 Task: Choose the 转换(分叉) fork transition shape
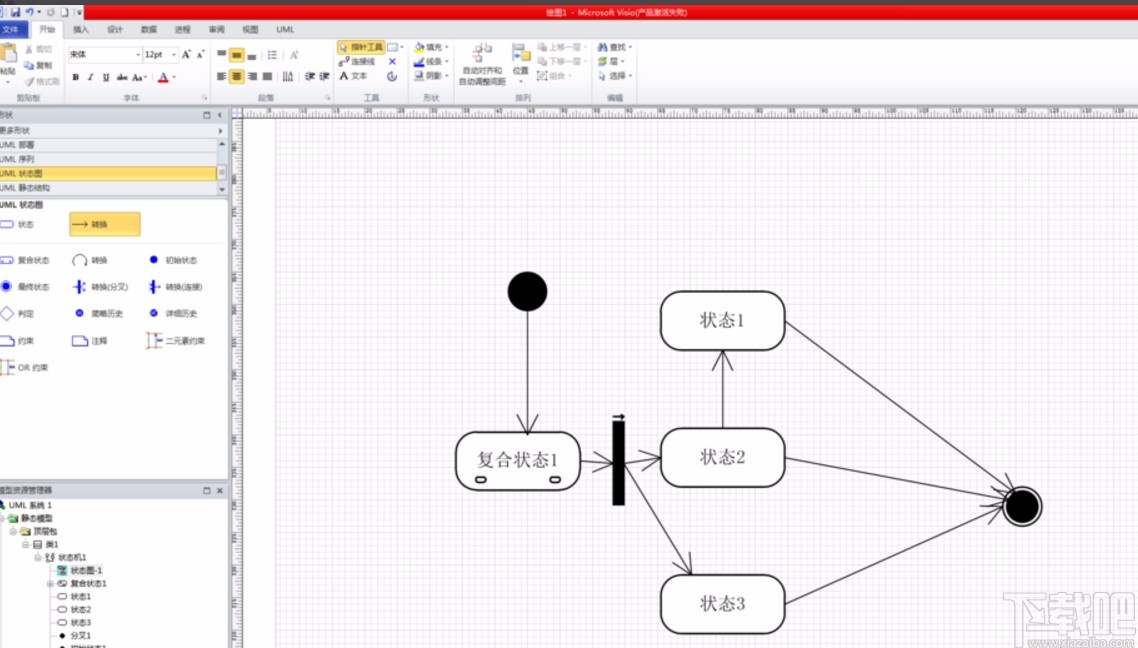pos(100,287)
